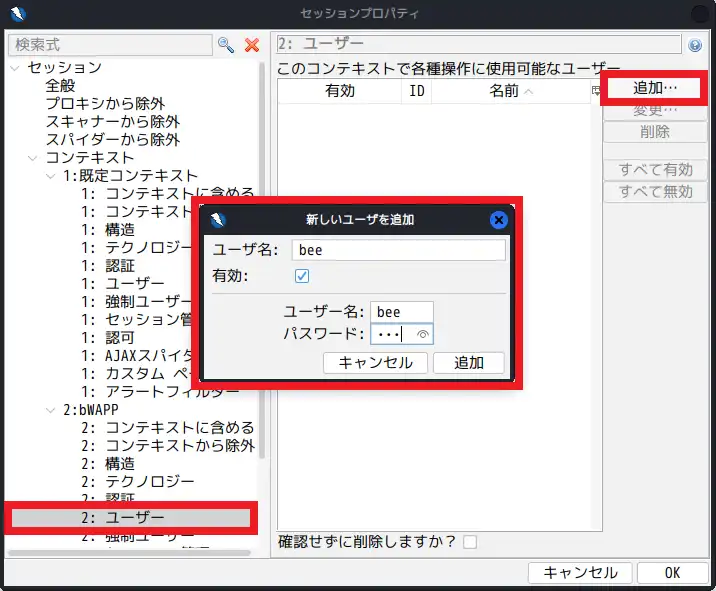The width and height of the screenshot is (716, 591).
Task: Click the table column chooser icon
Action: 596,90
